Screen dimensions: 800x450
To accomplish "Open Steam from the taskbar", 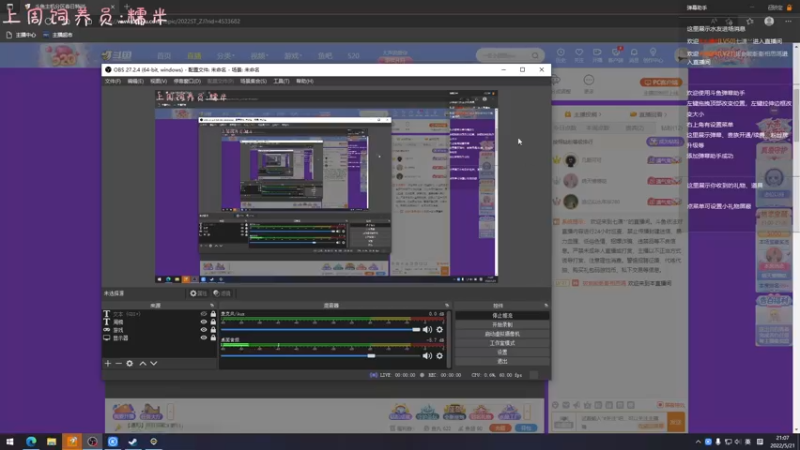I will point(133,442).
